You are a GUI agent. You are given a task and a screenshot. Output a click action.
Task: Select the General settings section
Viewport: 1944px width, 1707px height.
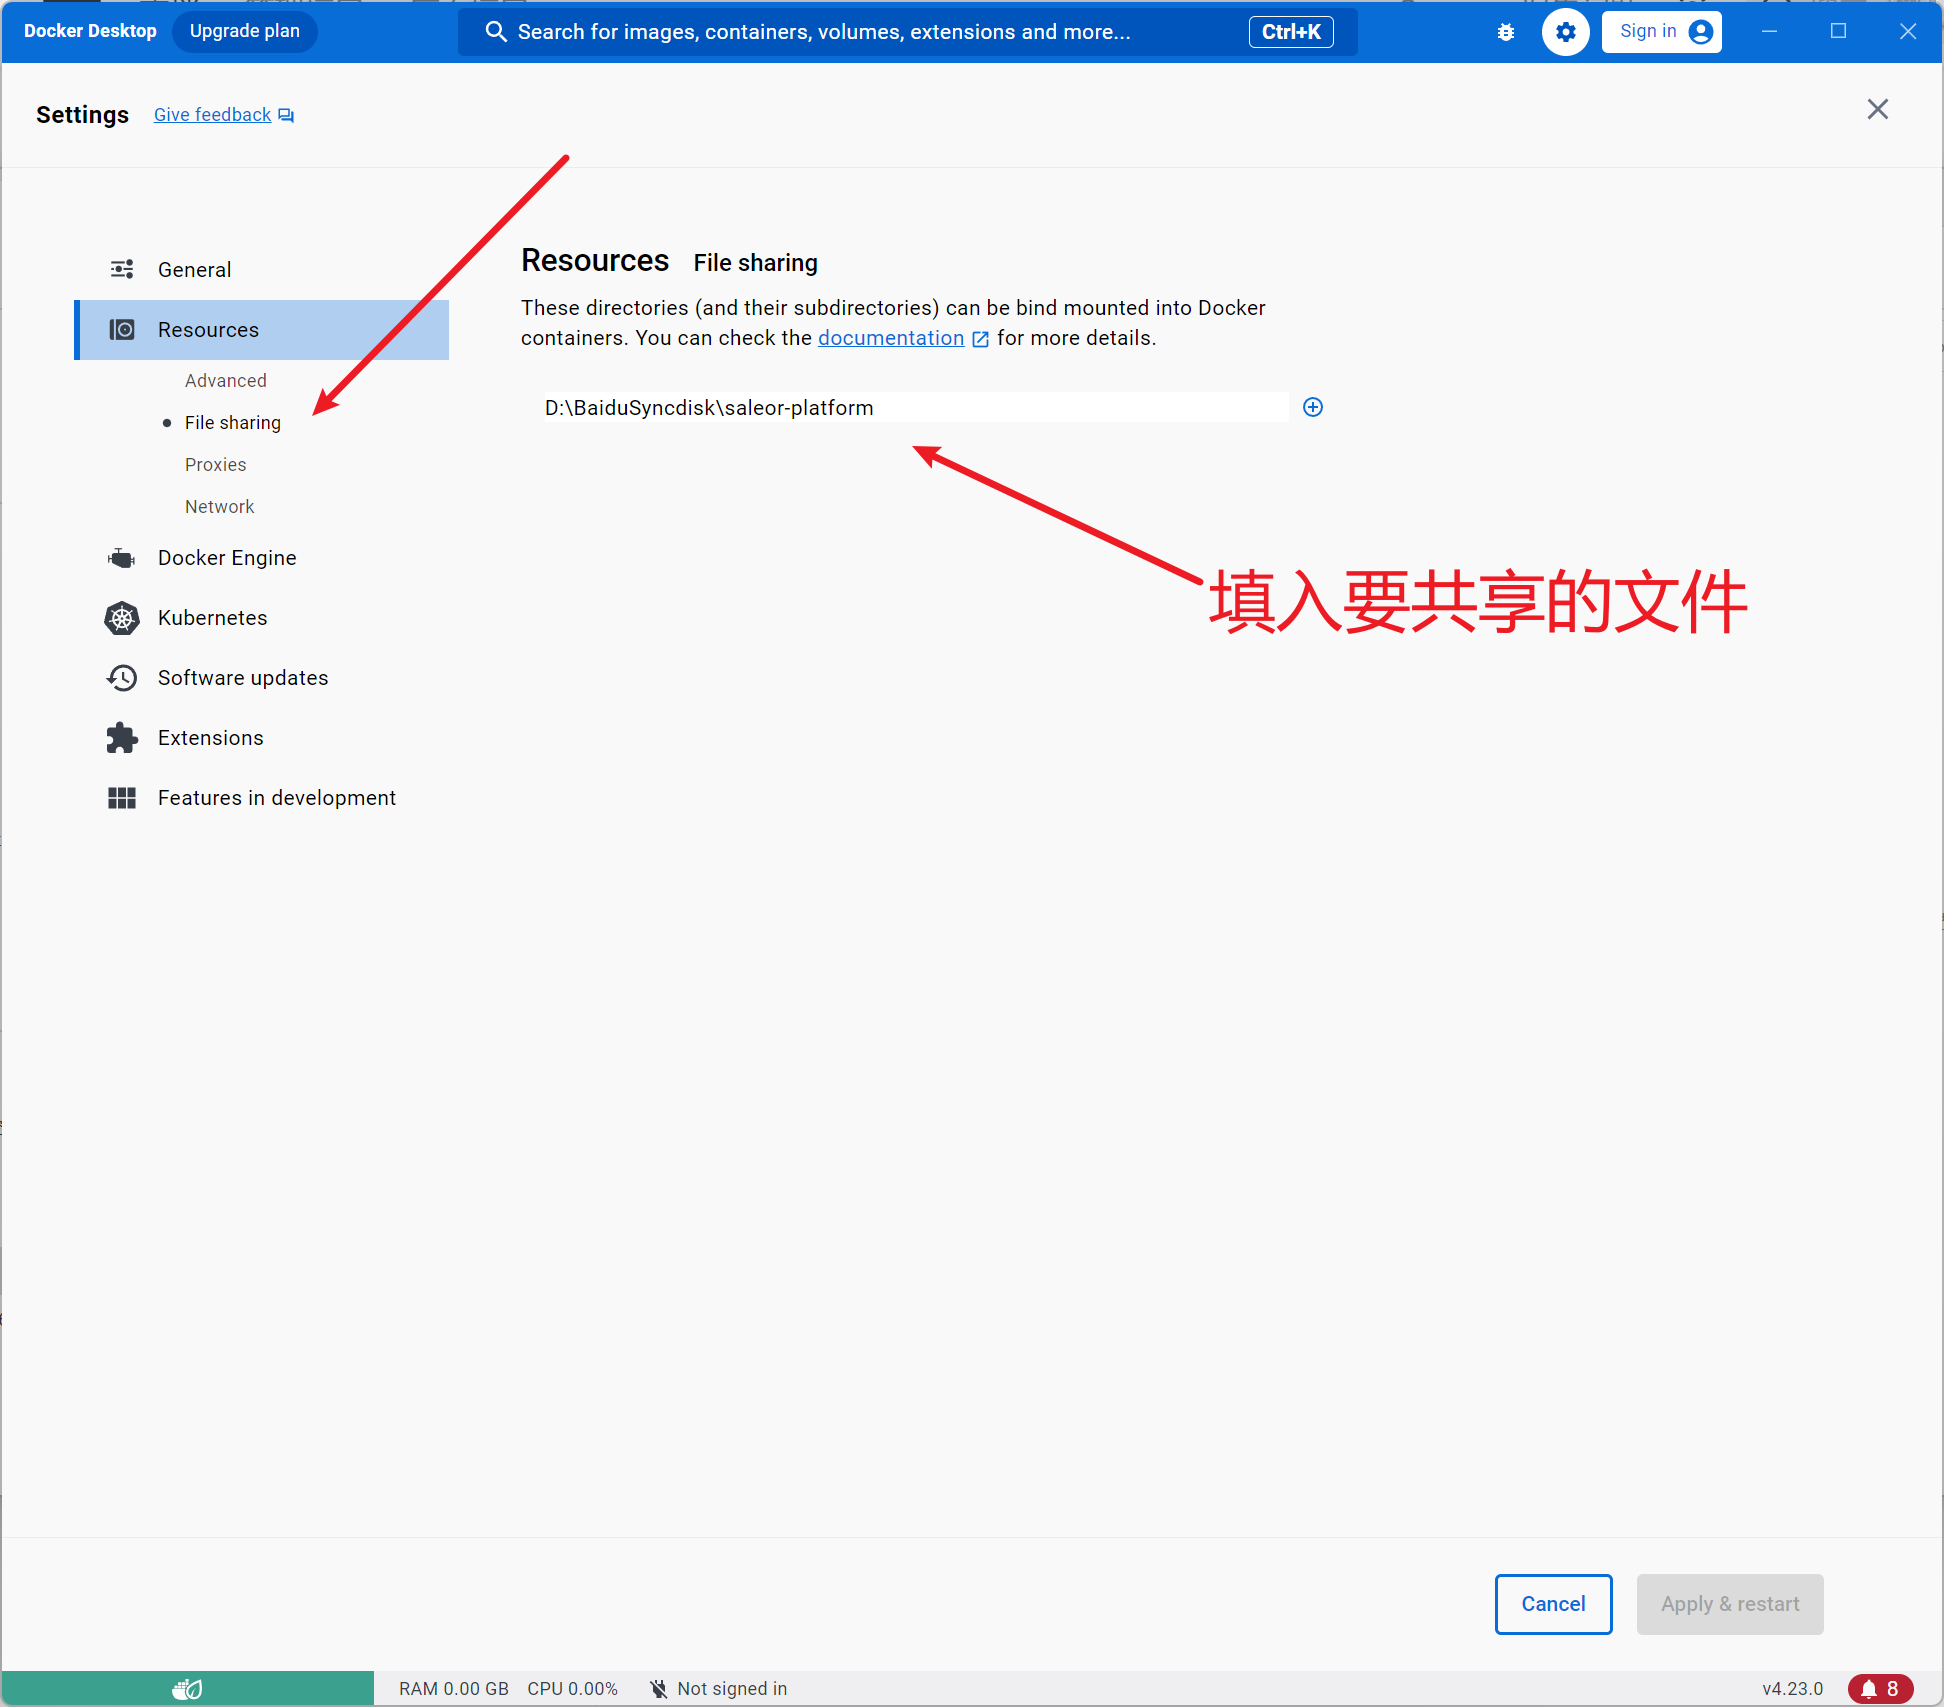point(194,270)
